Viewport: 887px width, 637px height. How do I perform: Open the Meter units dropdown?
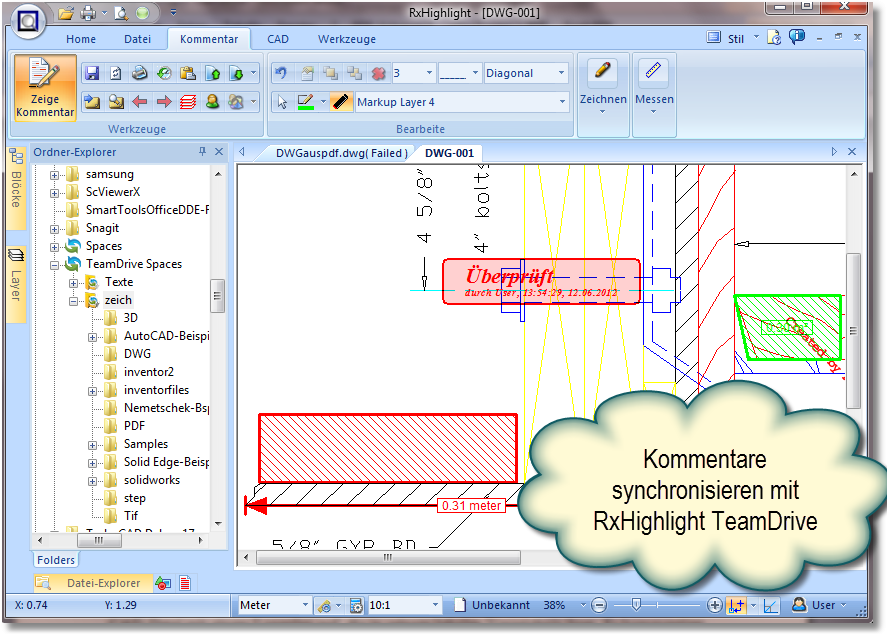pyautogui.click(x=305, y=605)
